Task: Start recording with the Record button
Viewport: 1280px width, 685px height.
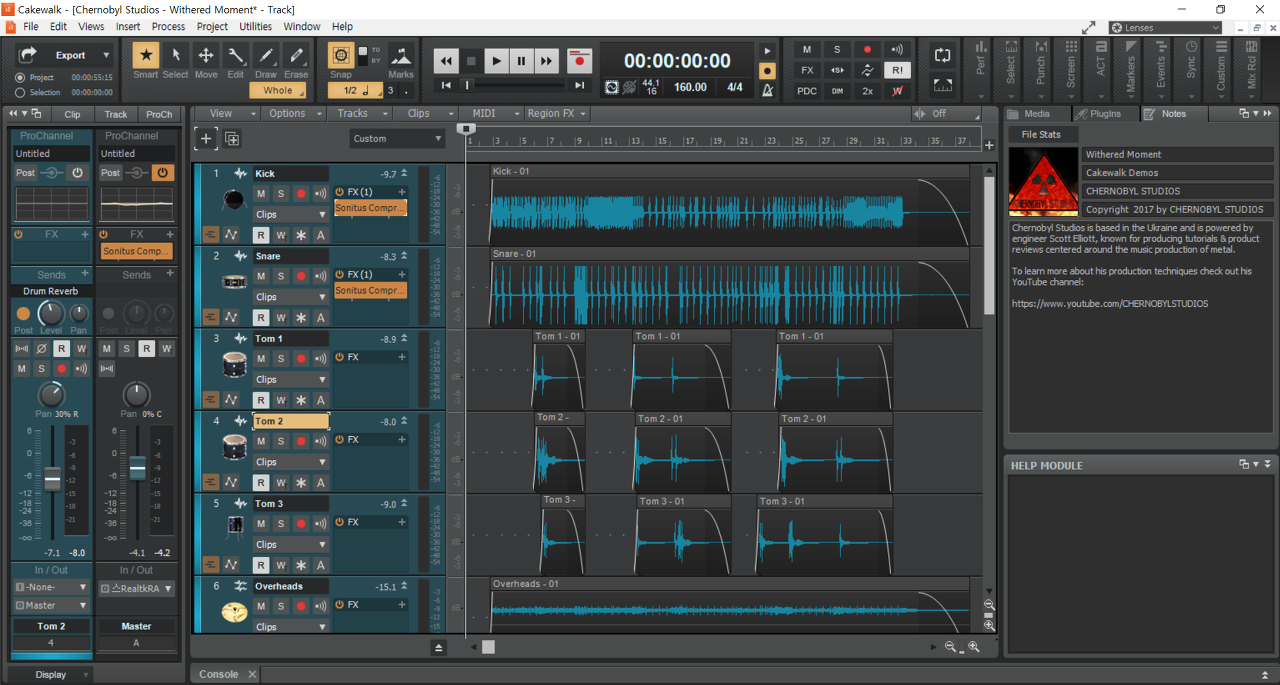Action: [579, 61]
